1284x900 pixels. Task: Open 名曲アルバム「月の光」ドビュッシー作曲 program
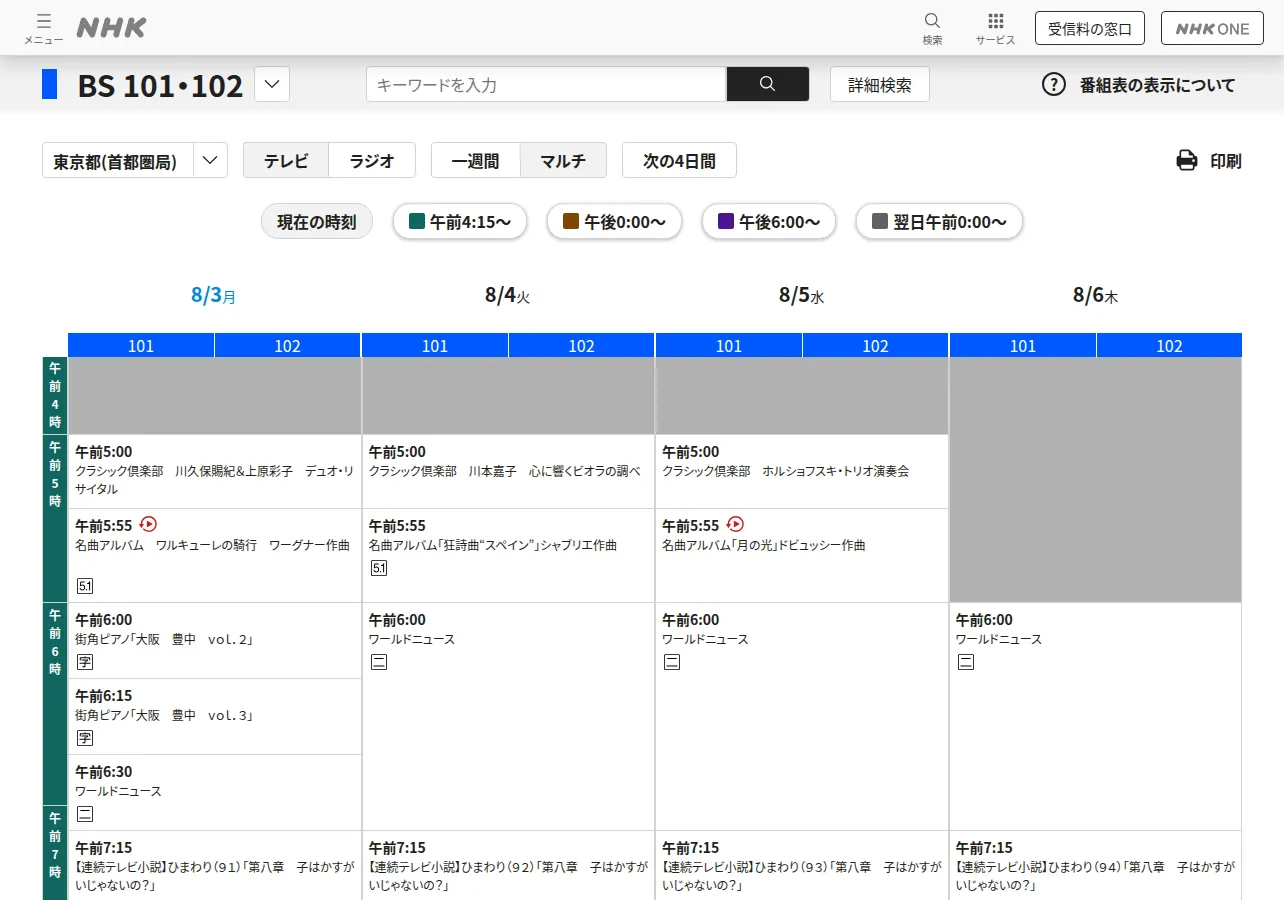(x=802, y=555)
